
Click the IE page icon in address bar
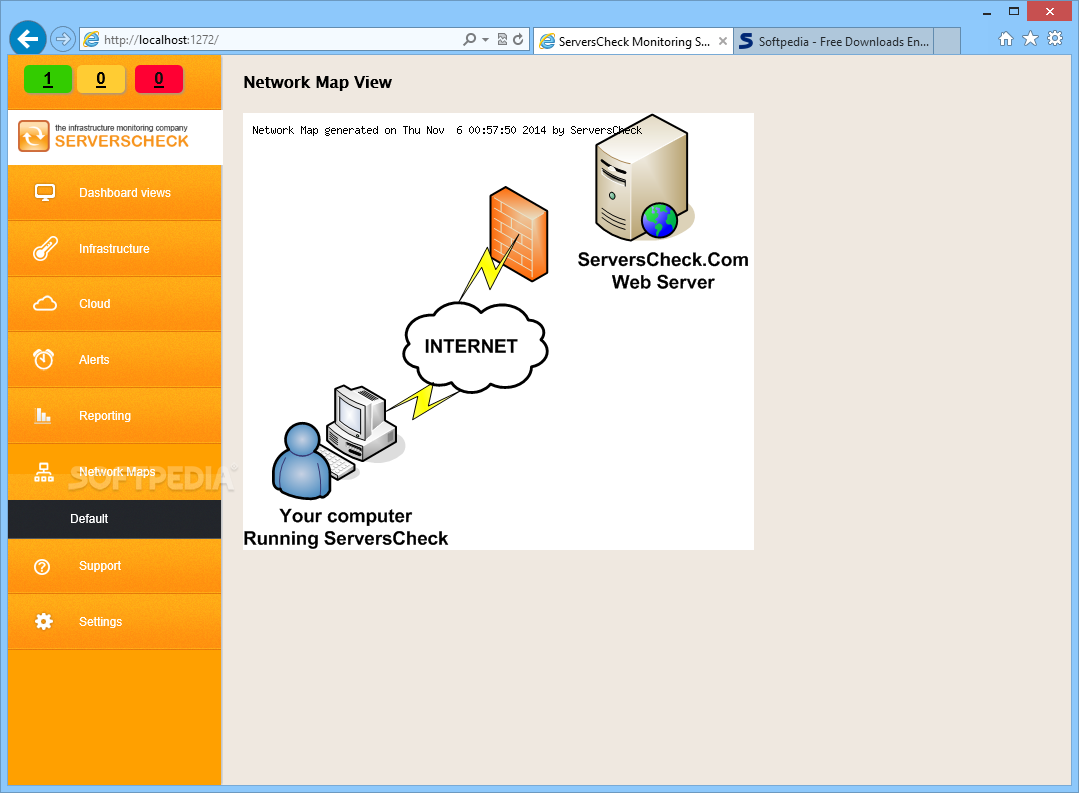tap(91, 40)
